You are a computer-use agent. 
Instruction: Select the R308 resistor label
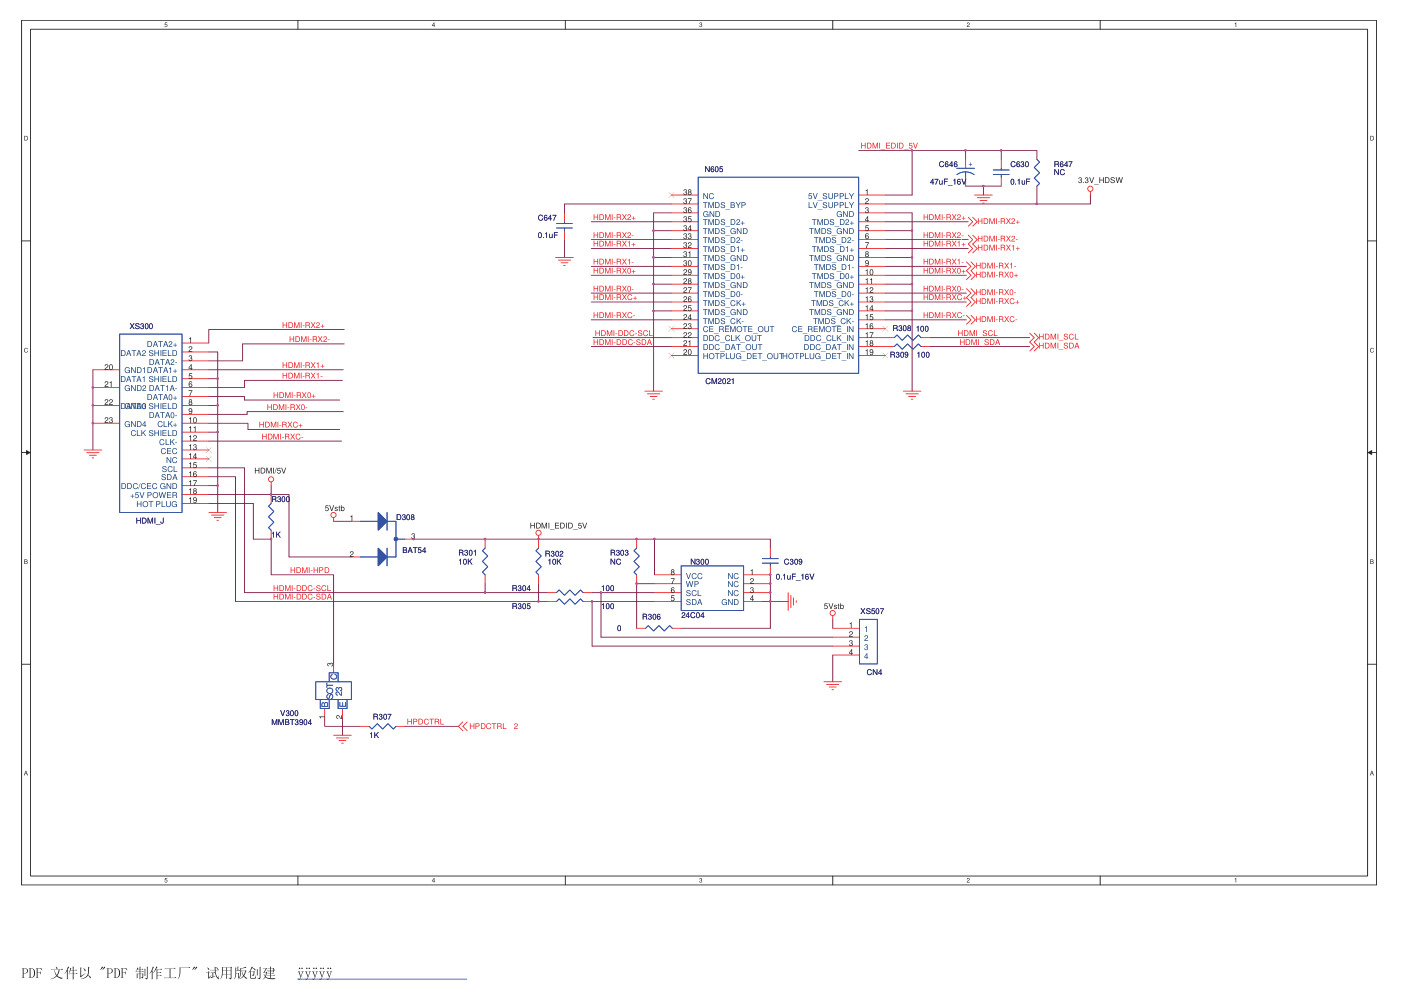click(902, 329)
